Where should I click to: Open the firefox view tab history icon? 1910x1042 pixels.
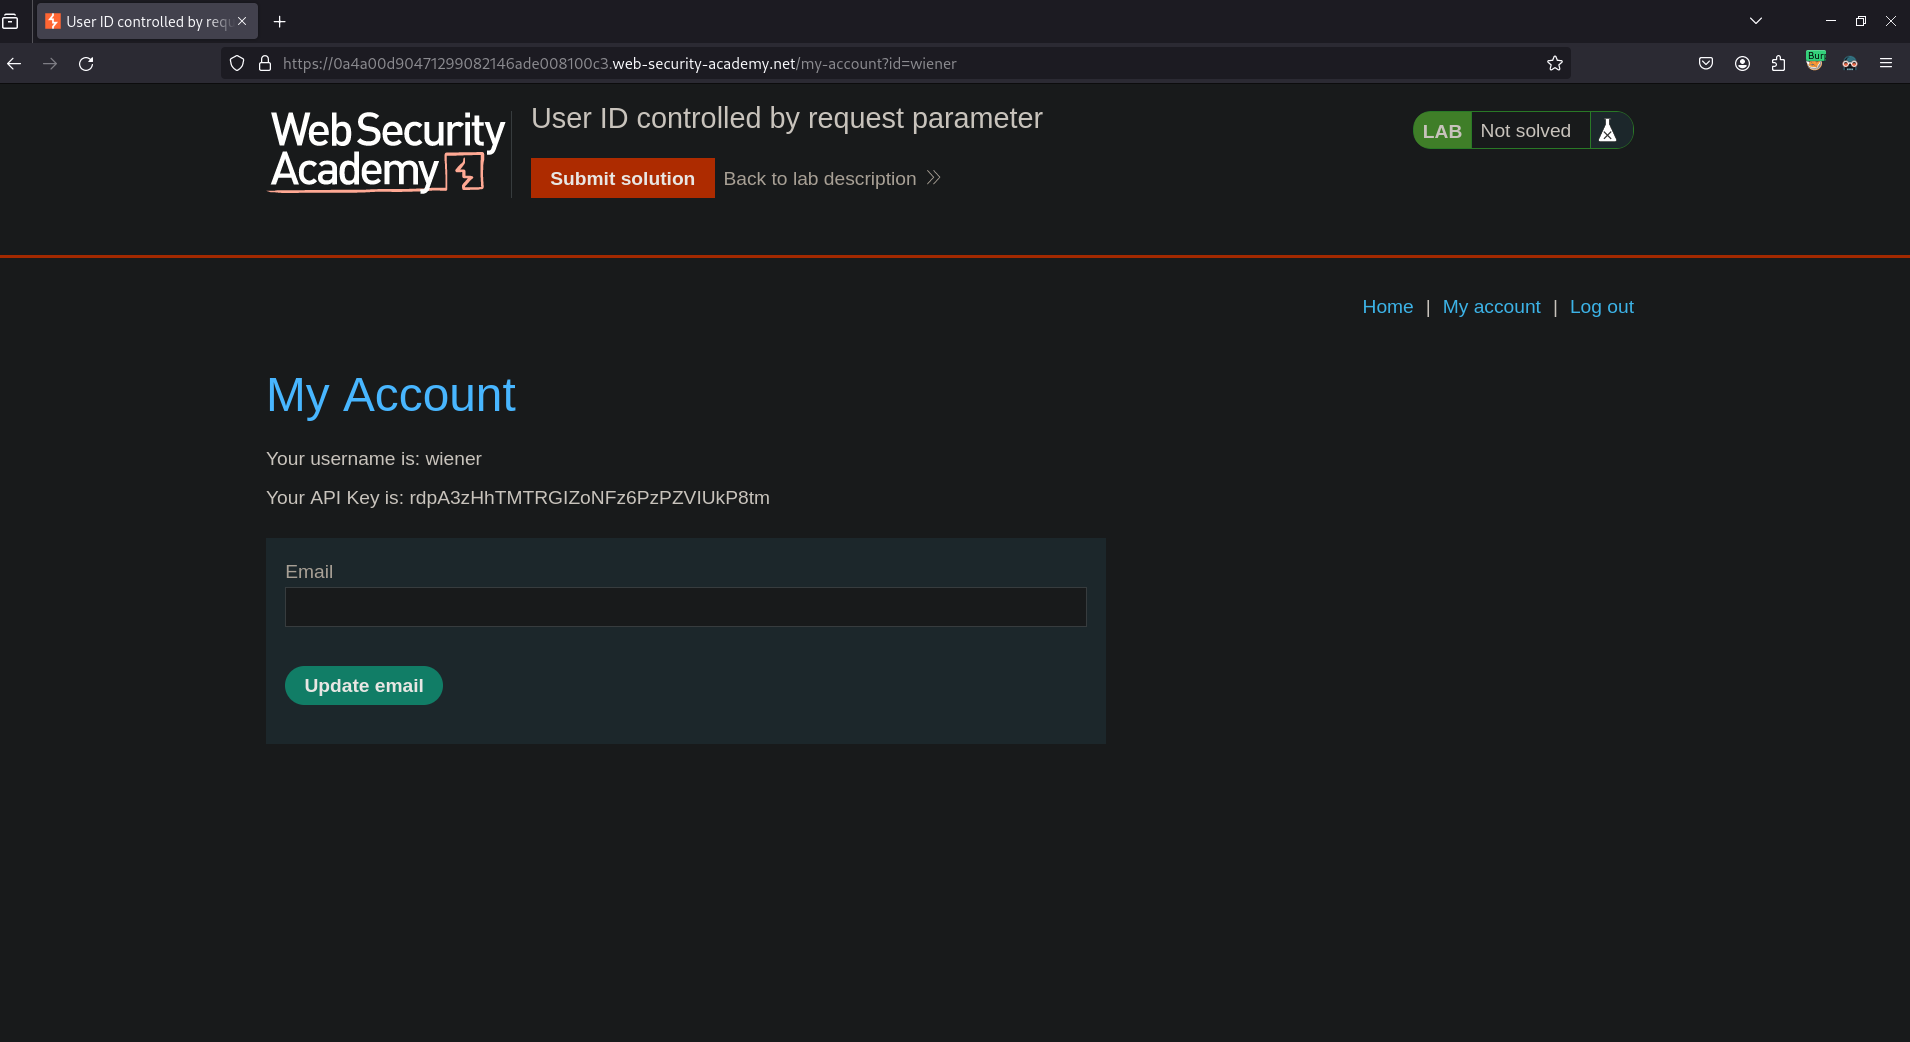tap(11, 21)
